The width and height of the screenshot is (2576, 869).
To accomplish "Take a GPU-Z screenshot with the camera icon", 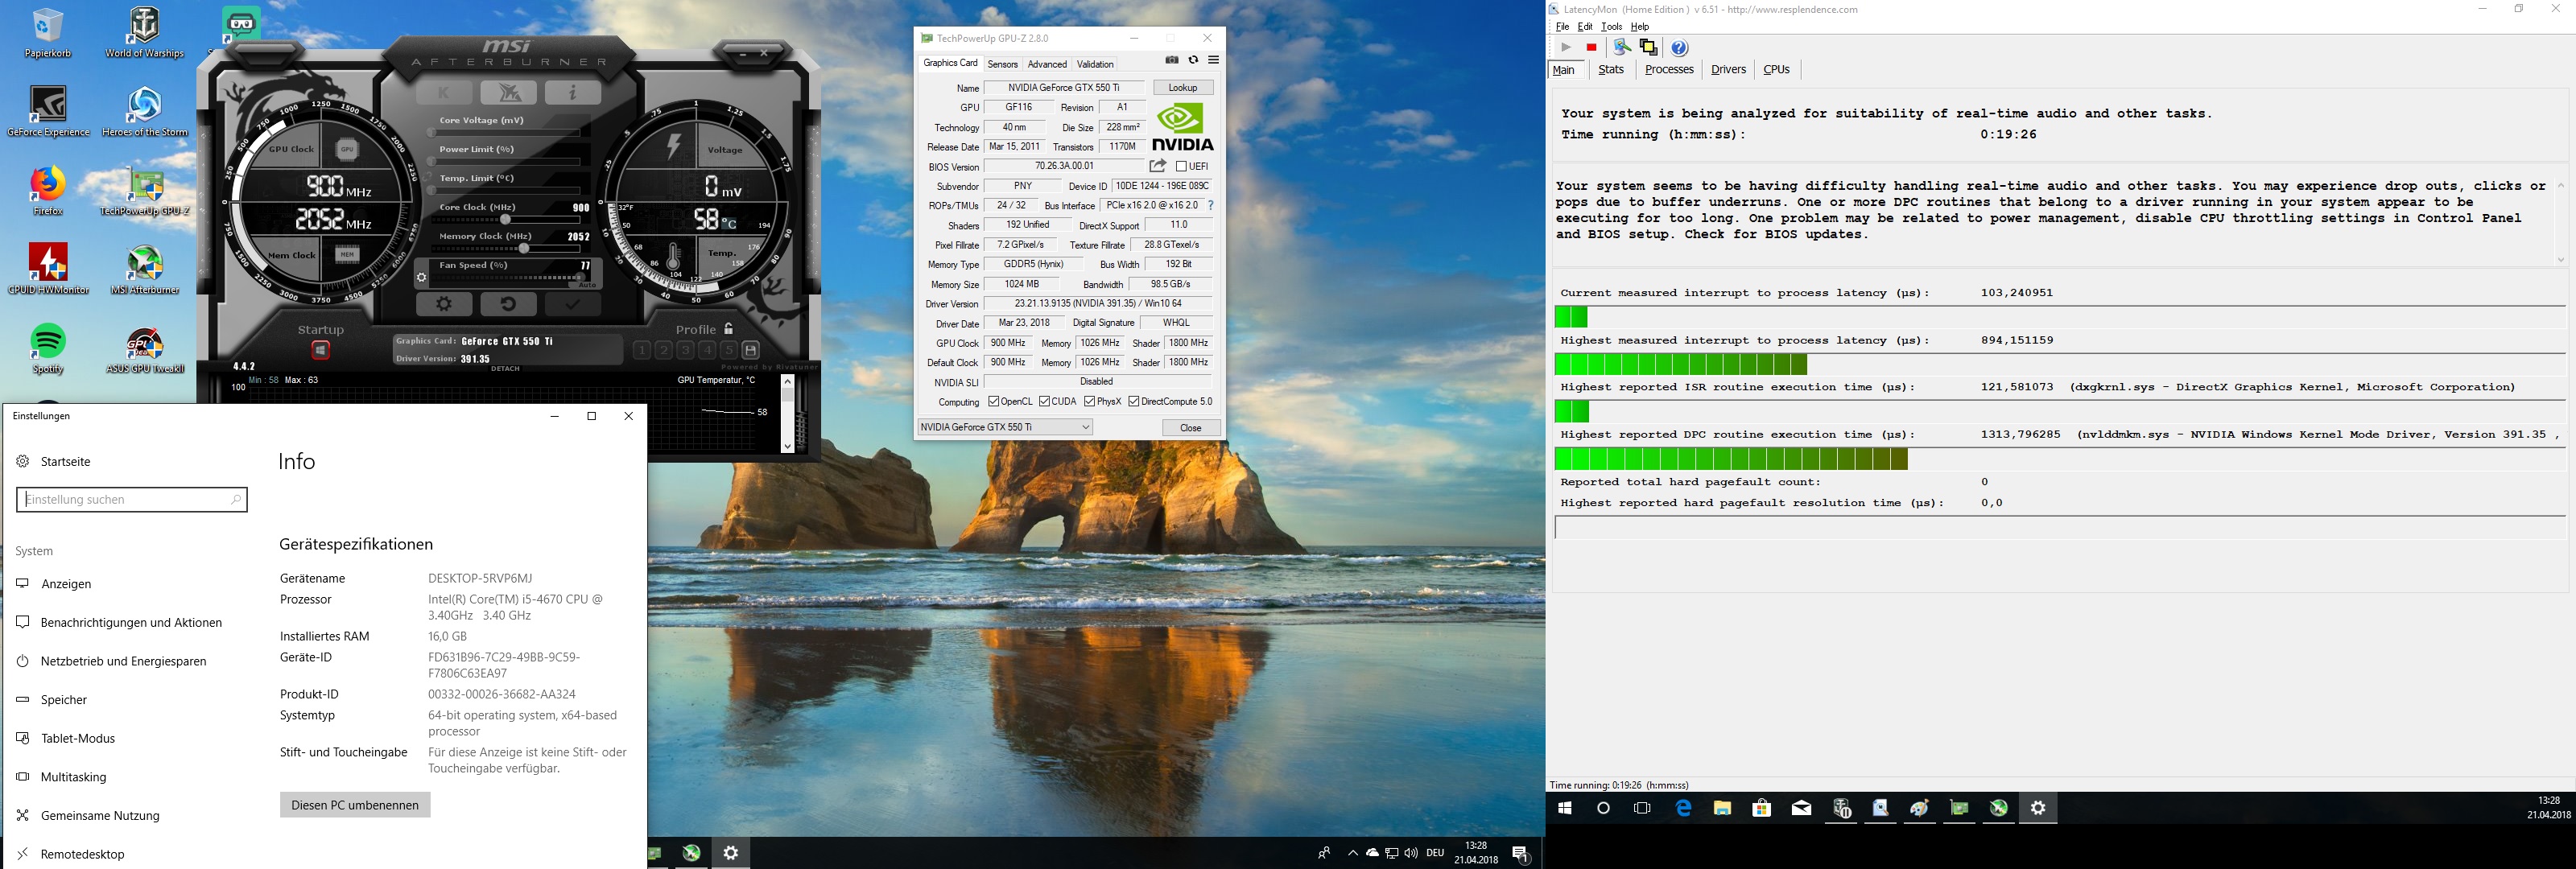I will (x=1172, y=61).
